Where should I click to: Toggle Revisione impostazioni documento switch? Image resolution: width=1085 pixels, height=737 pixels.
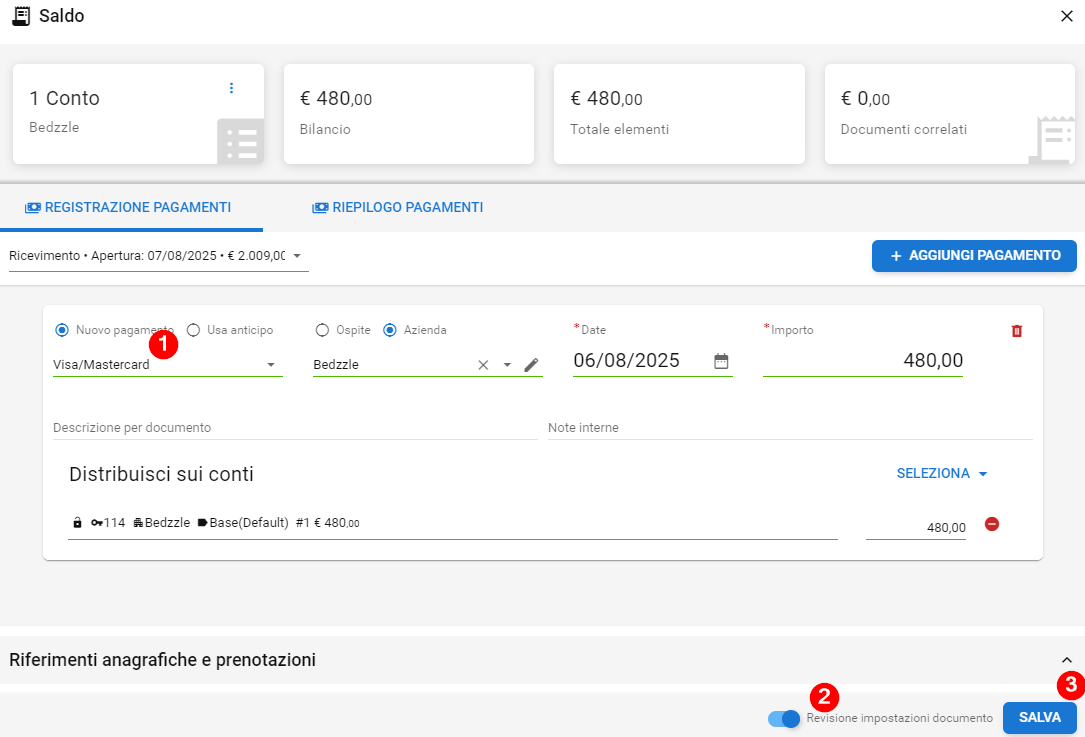click(x=784, y=718)
